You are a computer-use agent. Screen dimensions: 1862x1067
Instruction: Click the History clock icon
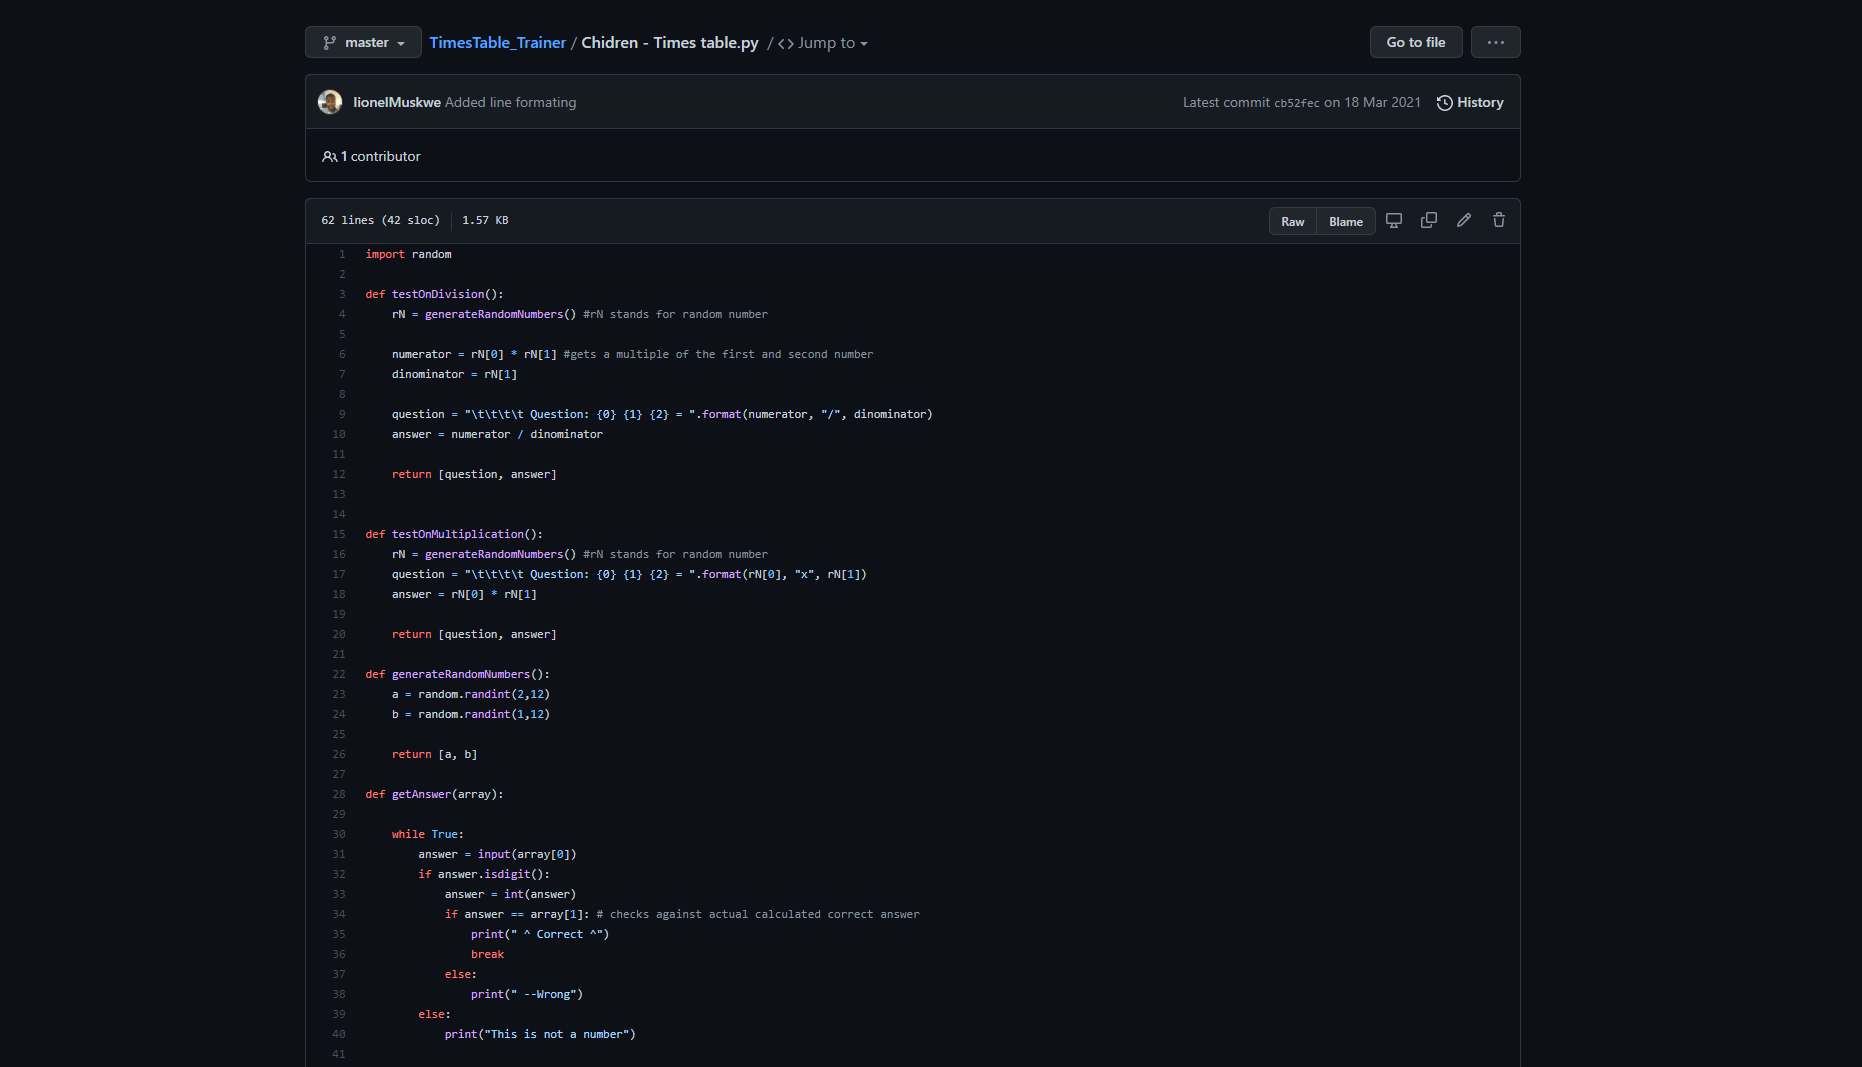[1445, 103]
